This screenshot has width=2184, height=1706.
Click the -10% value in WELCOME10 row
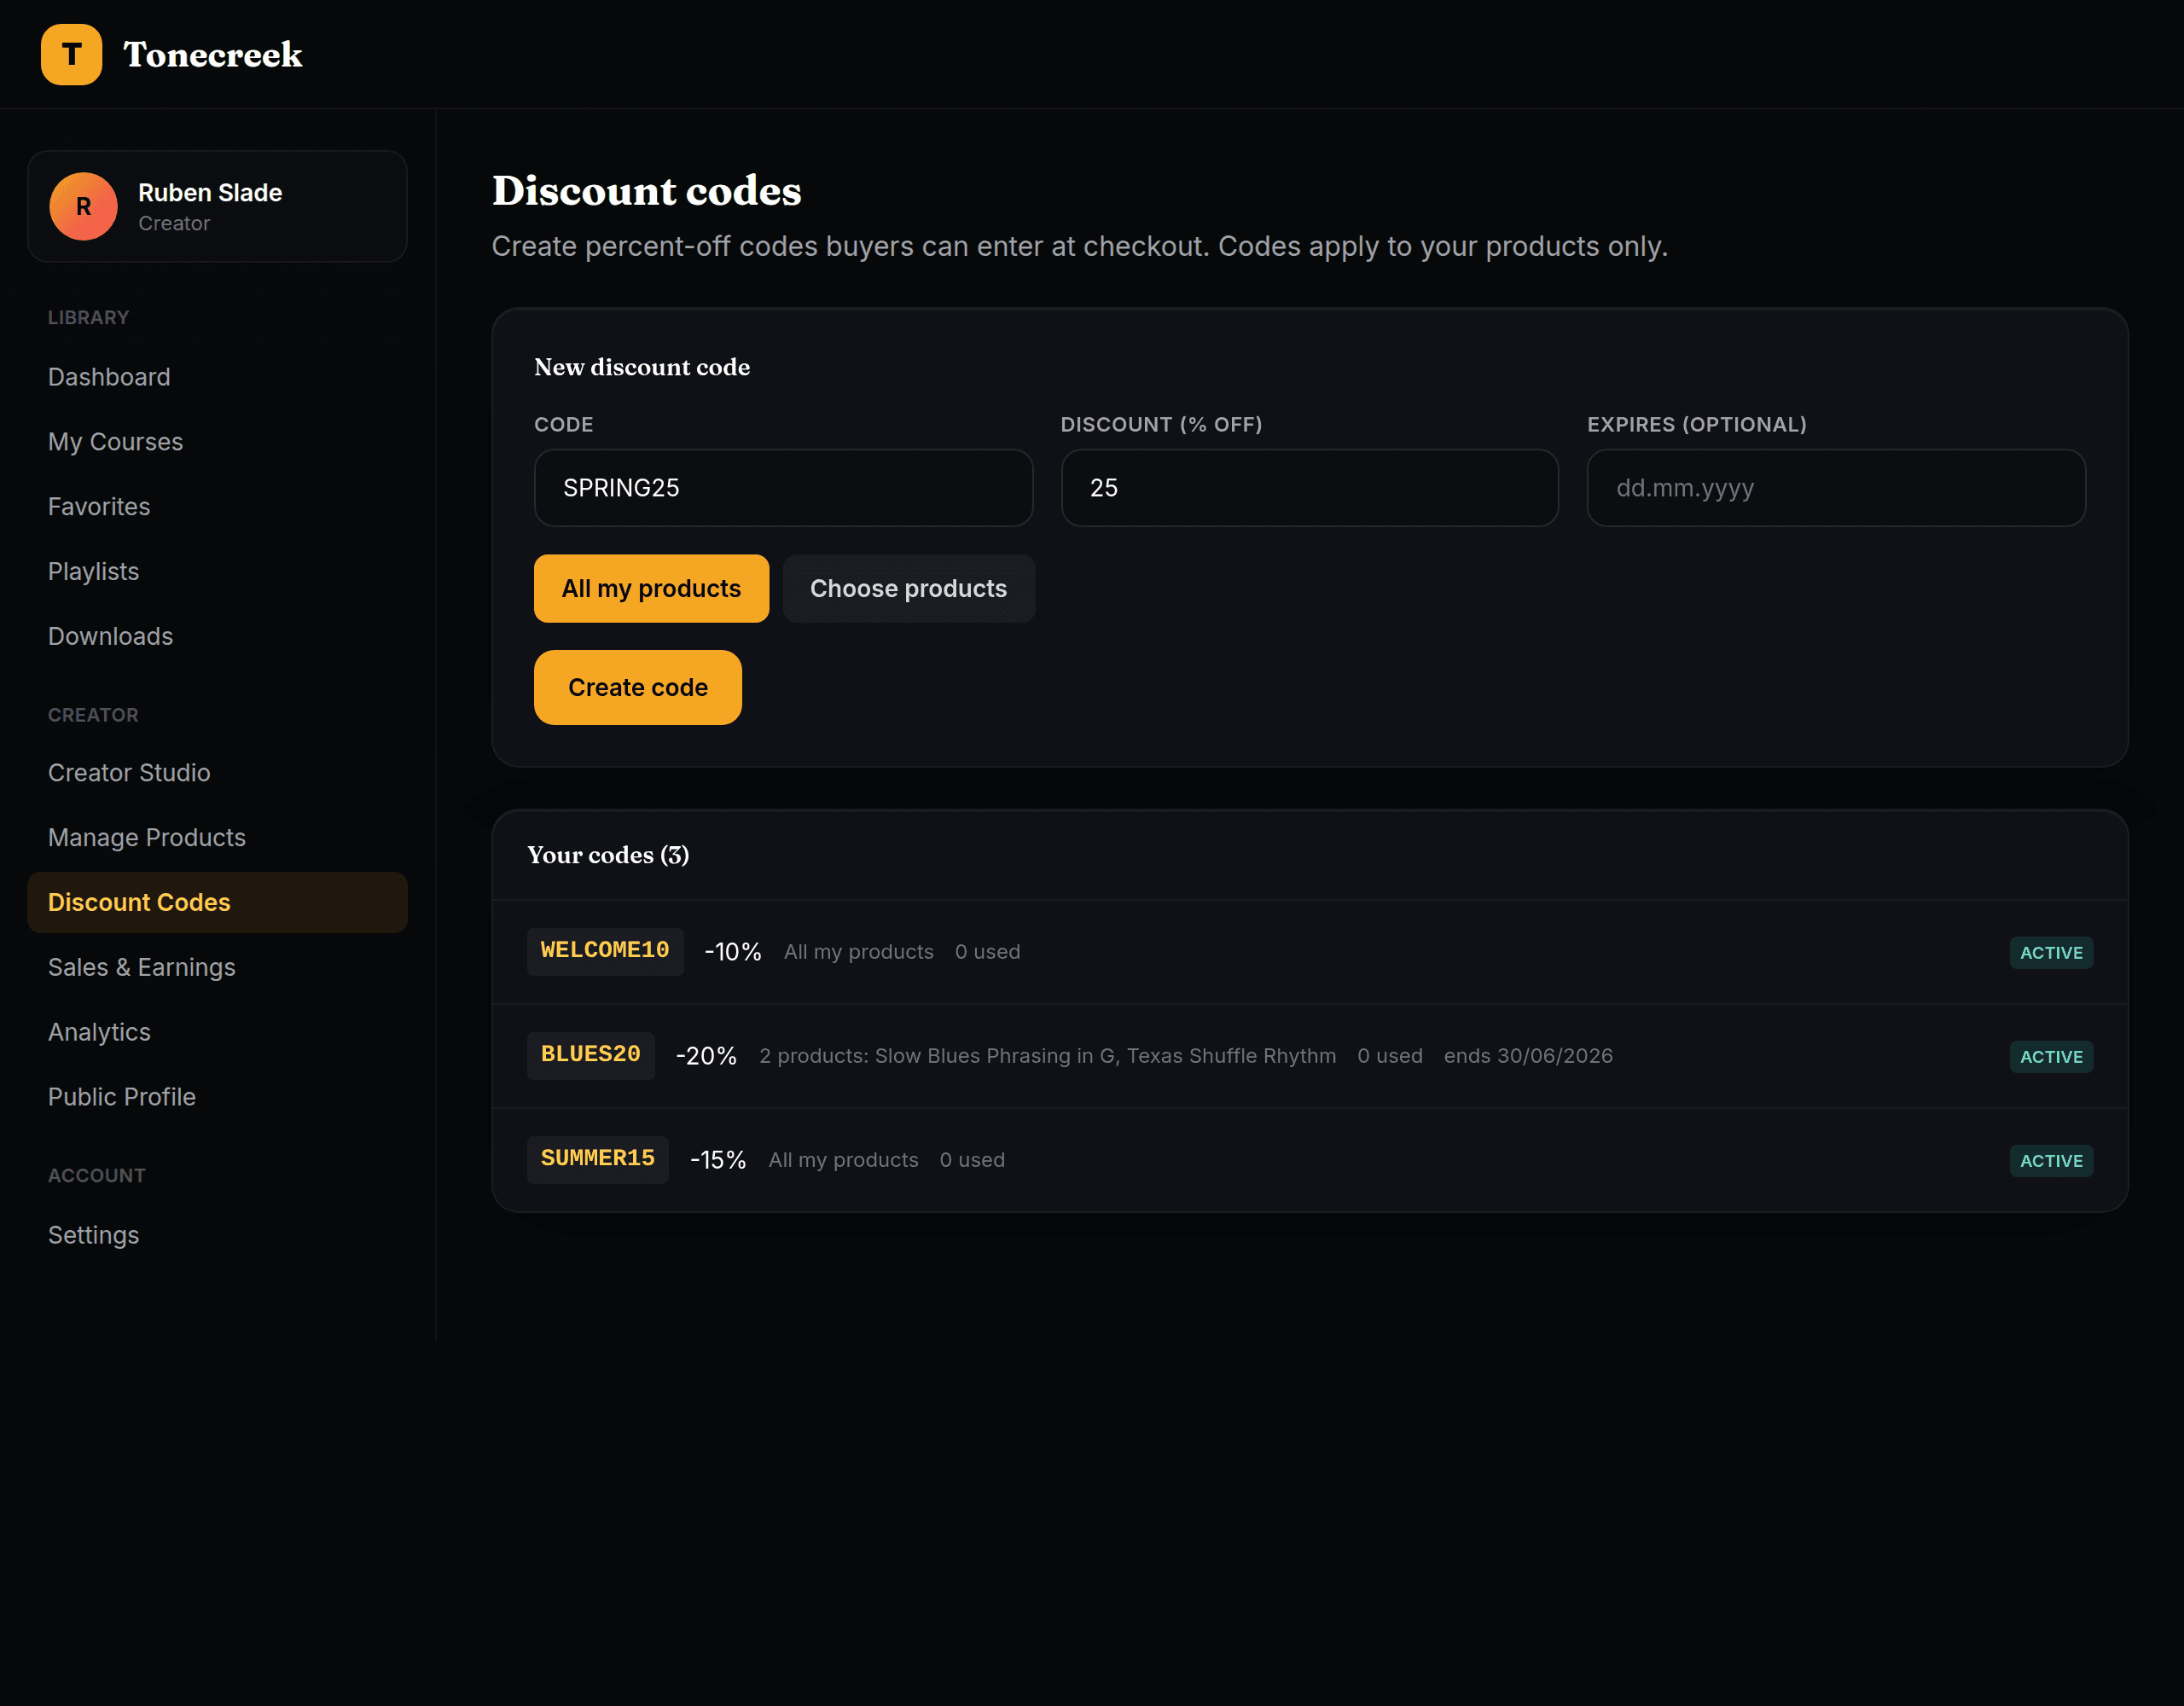click(733, 952)
